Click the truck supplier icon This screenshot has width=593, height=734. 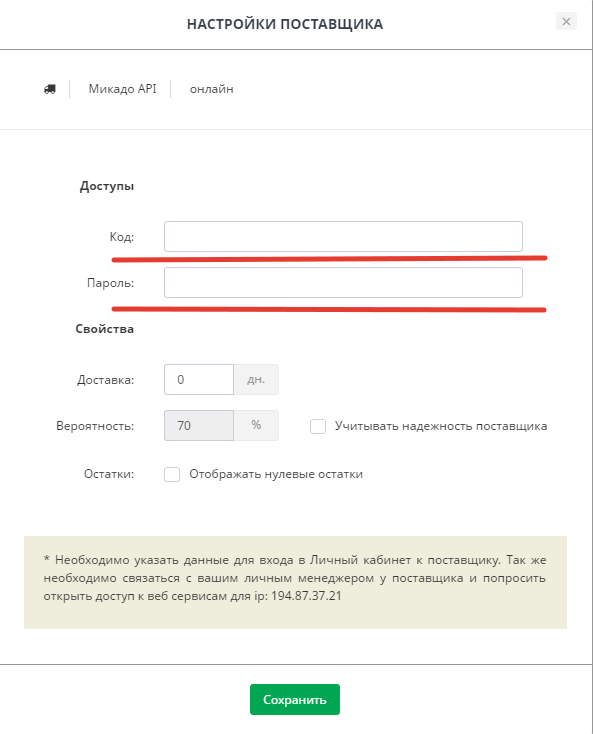pyautogui.click(x=50, y=89)
